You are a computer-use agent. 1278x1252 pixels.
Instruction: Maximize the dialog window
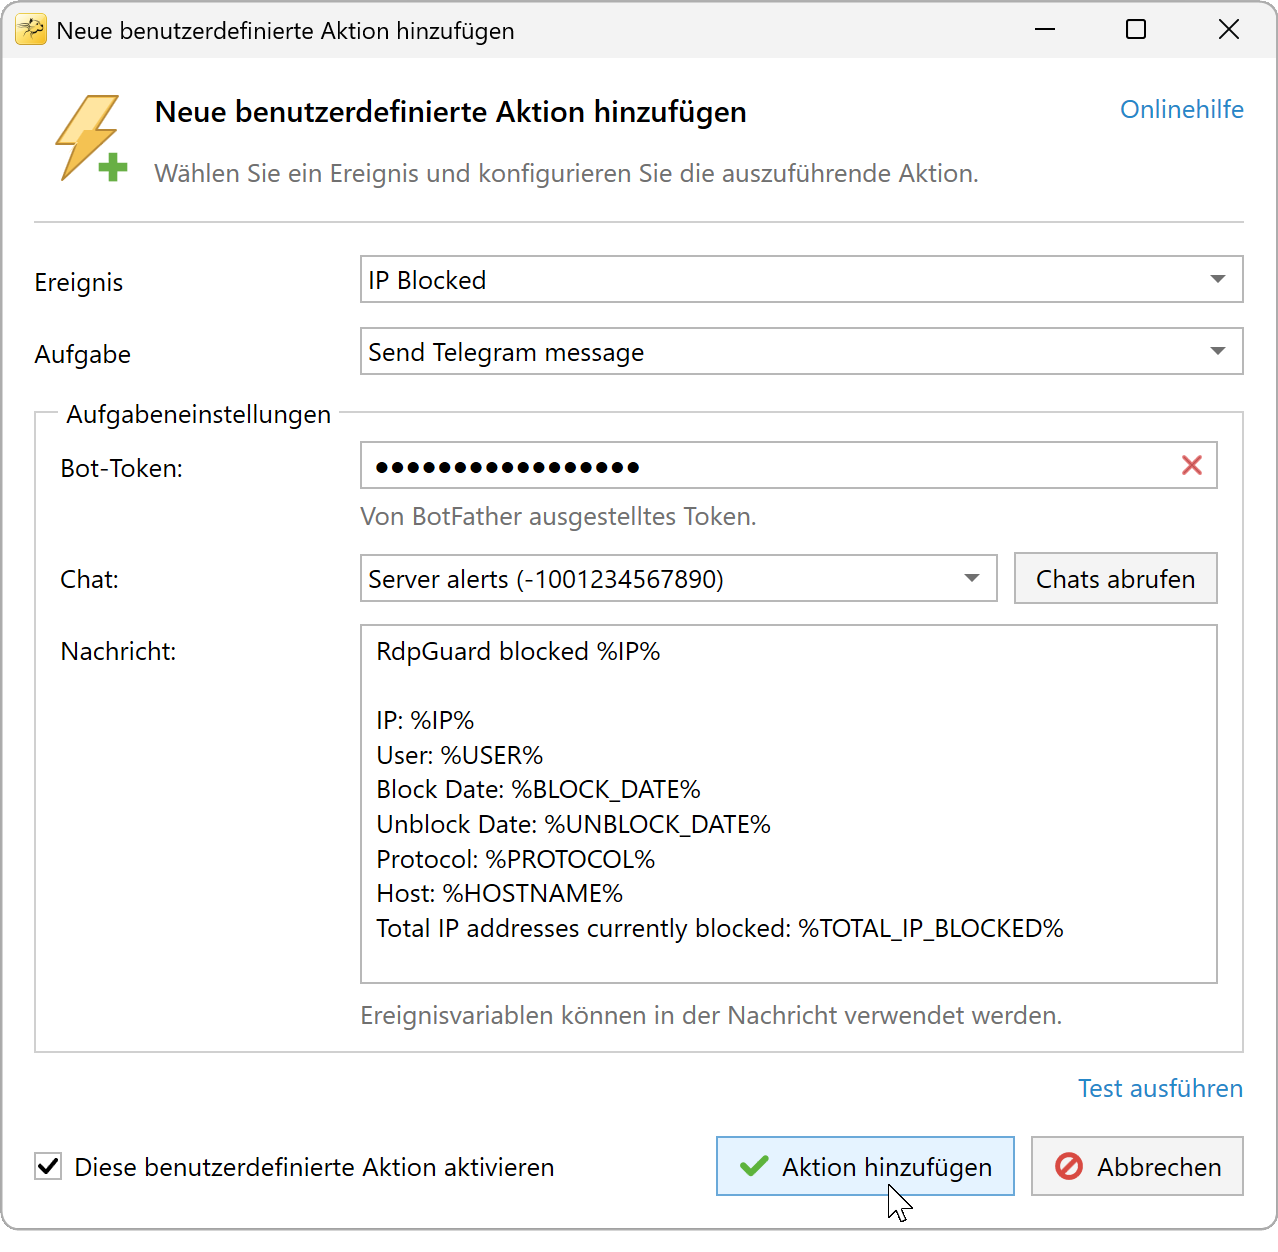tap(1136, 30)
